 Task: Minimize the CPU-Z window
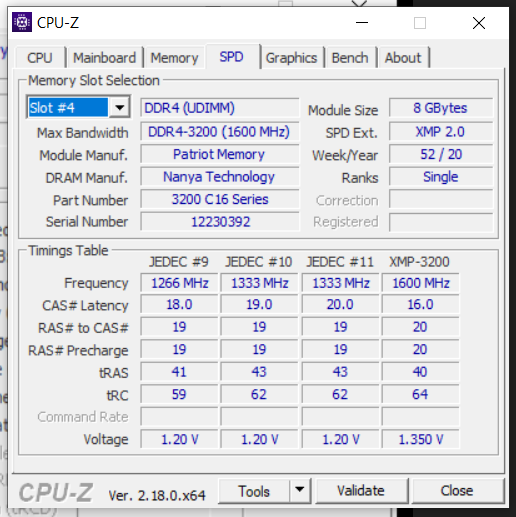362,23
